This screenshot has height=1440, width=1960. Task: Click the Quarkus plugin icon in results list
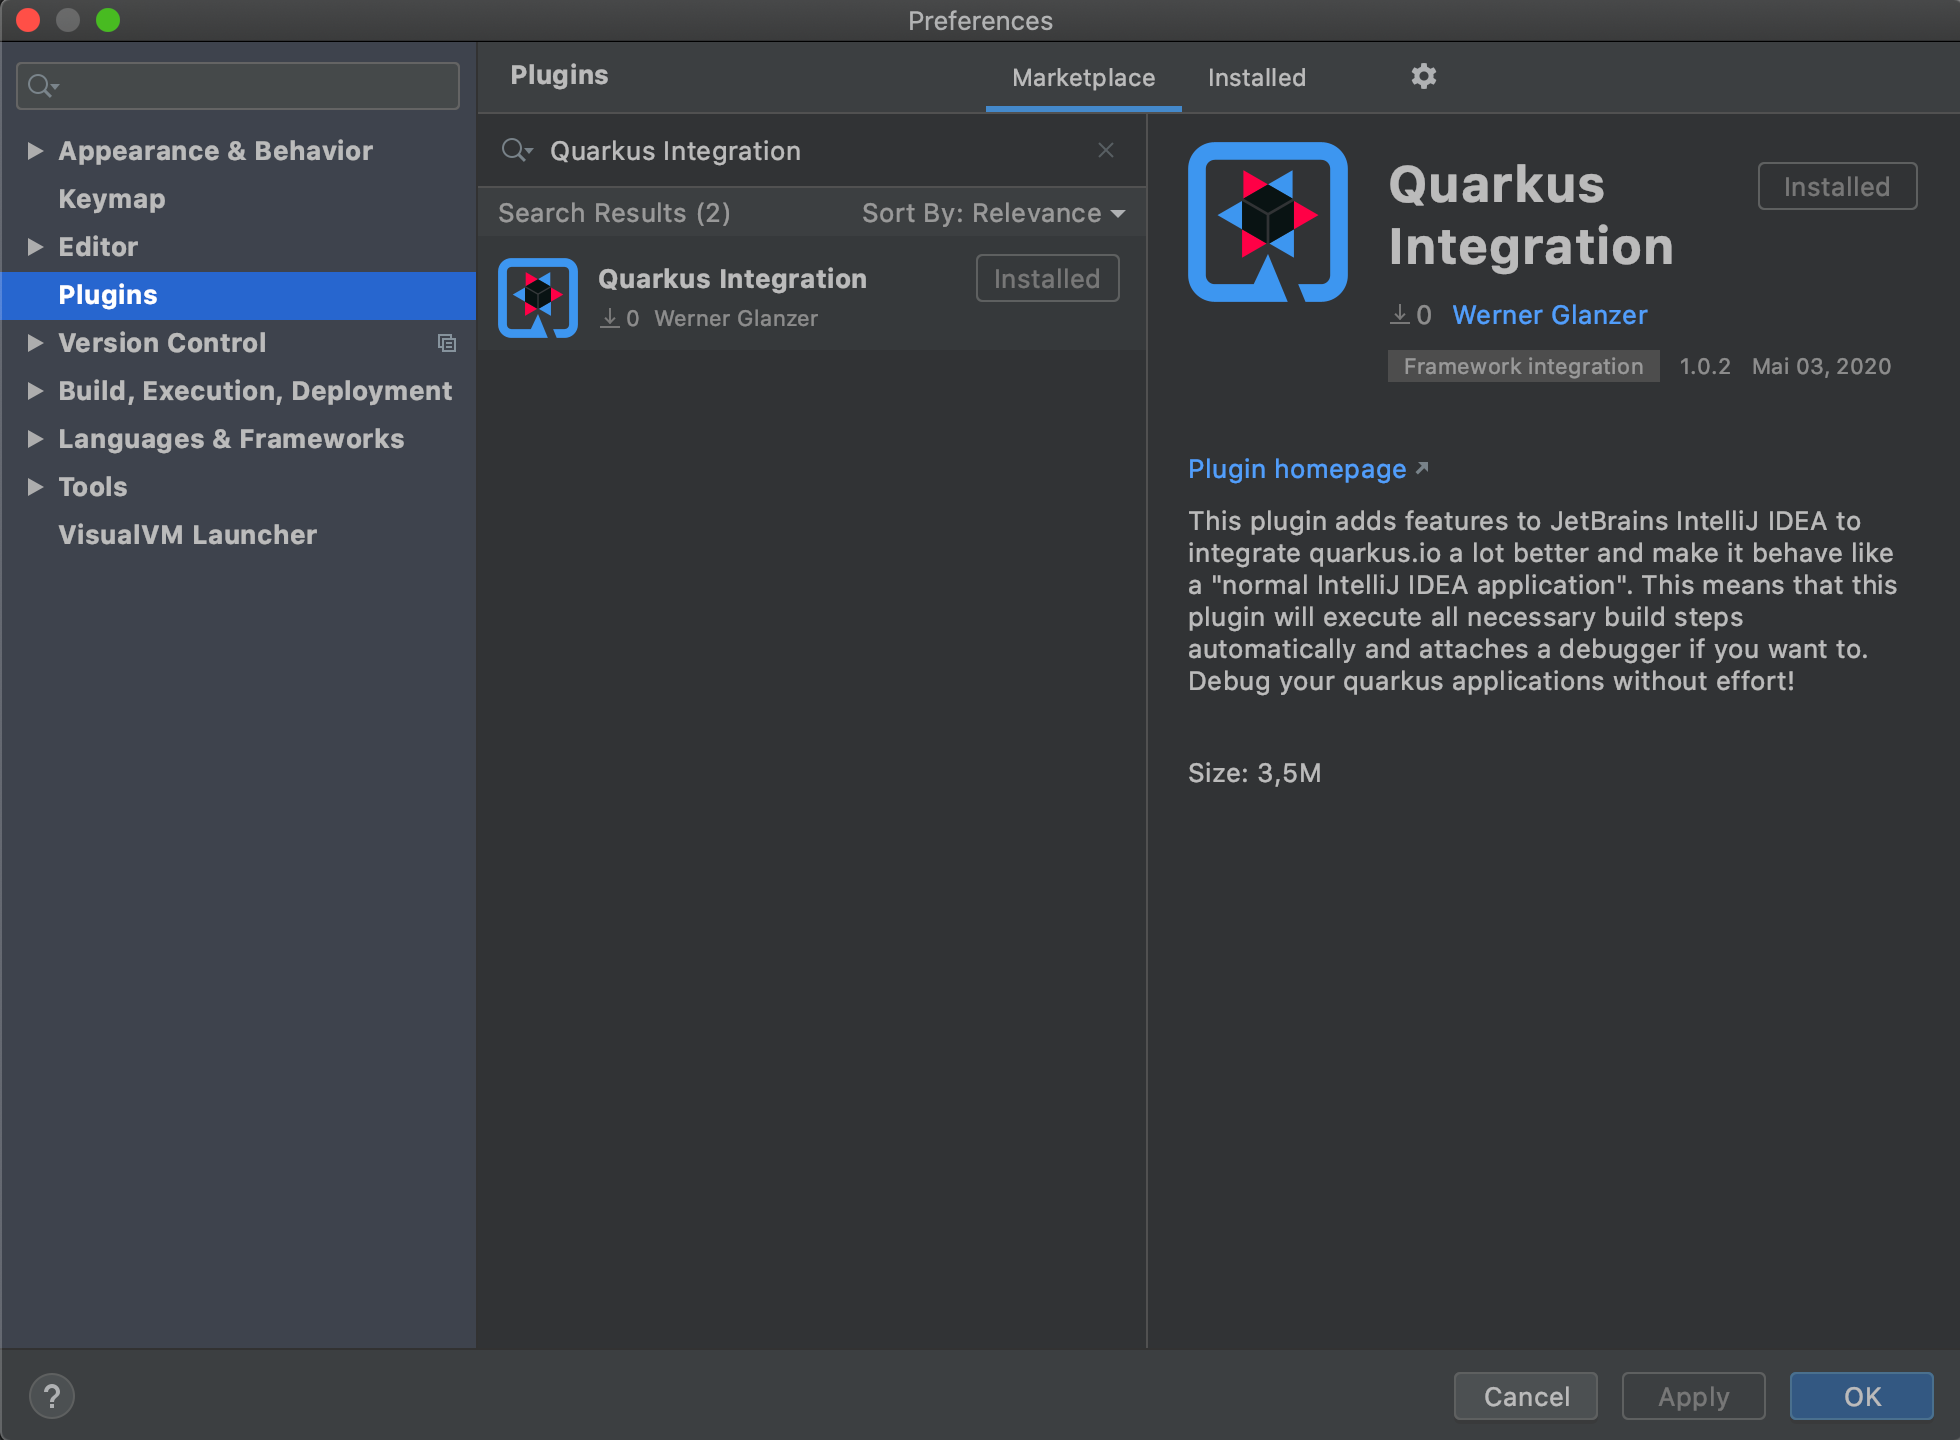(538, 298)
